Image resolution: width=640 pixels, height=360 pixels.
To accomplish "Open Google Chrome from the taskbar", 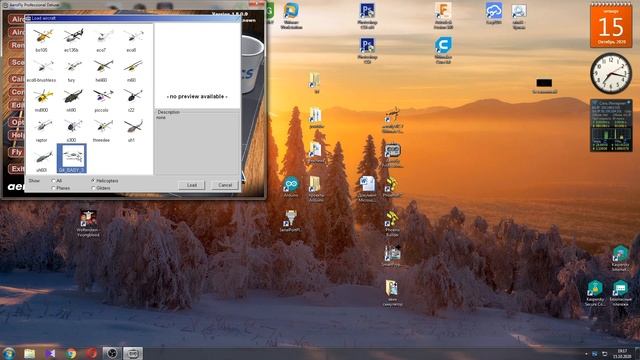I will (71, 353).
